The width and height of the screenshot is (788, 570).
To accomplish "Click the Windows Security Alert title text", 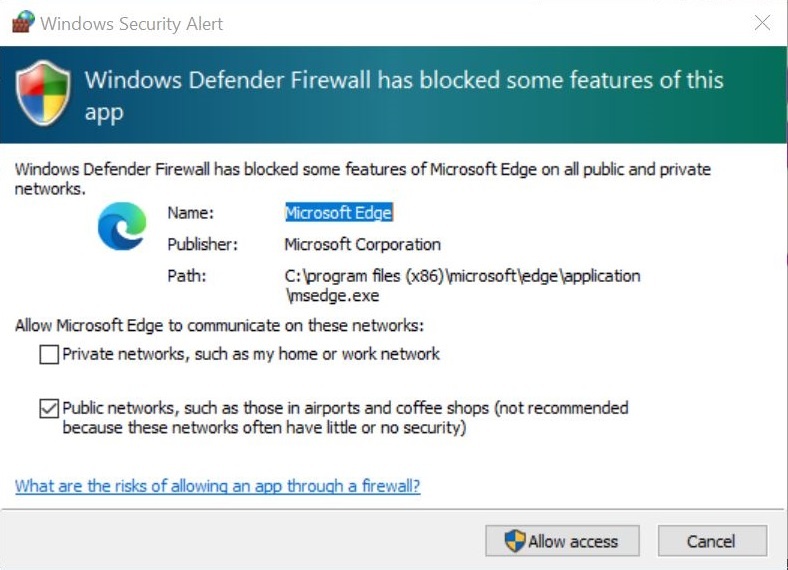I will click(x=131, y=23).
